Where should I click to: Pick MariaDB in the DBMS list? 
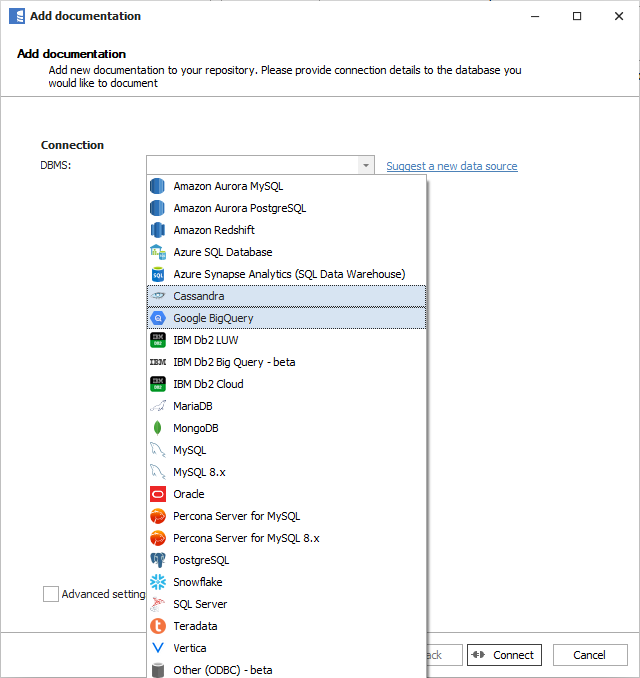(x=195, y=406)
